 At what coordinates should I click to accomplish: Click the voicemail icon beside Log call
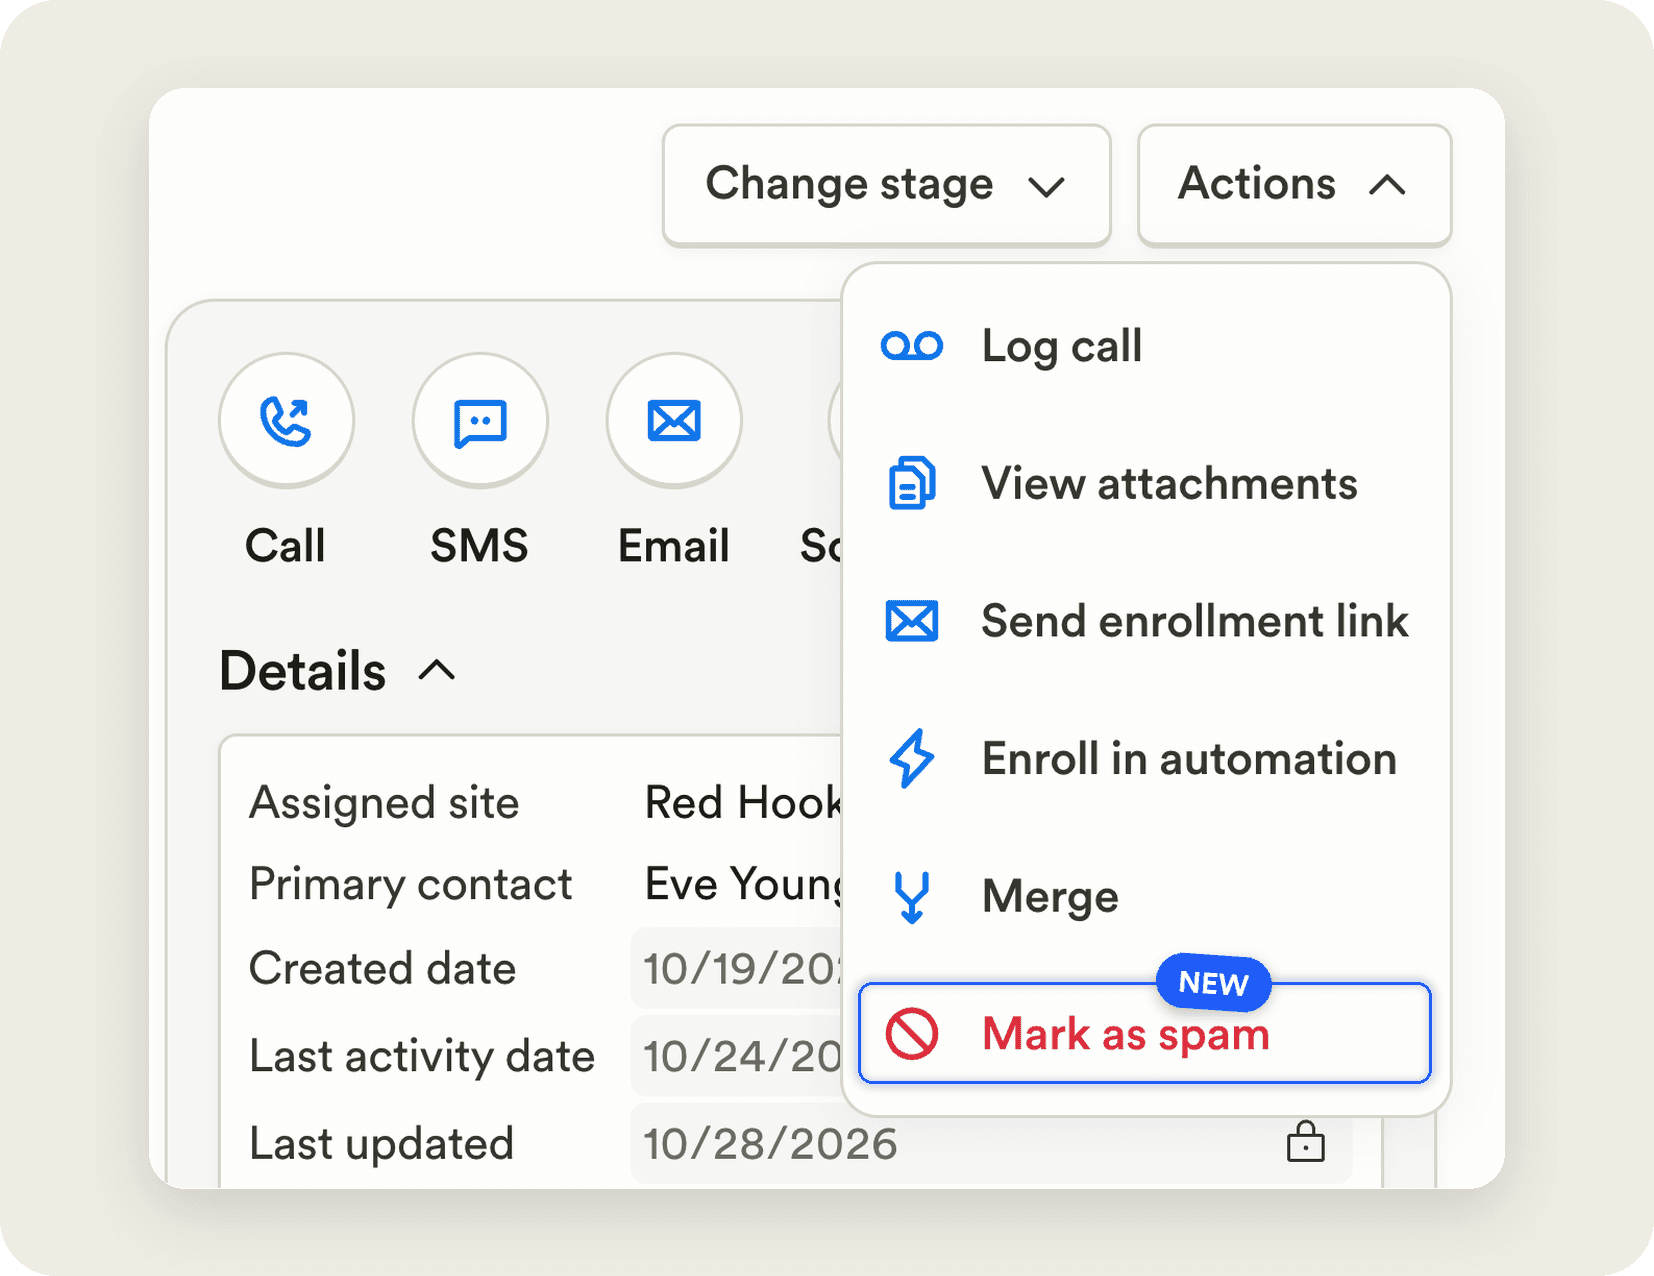click(x=911, y=346)
